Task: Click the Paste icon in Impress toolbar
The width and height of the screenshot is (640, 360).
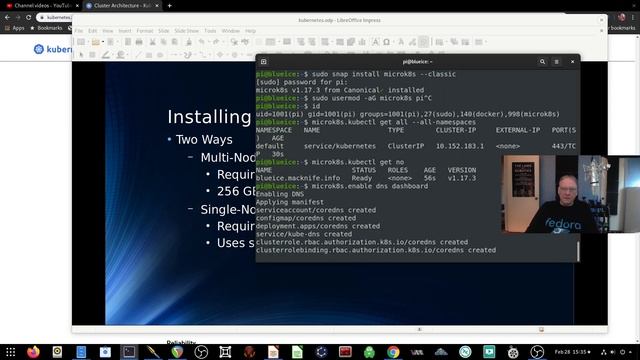Action: [x=175, y=42]
